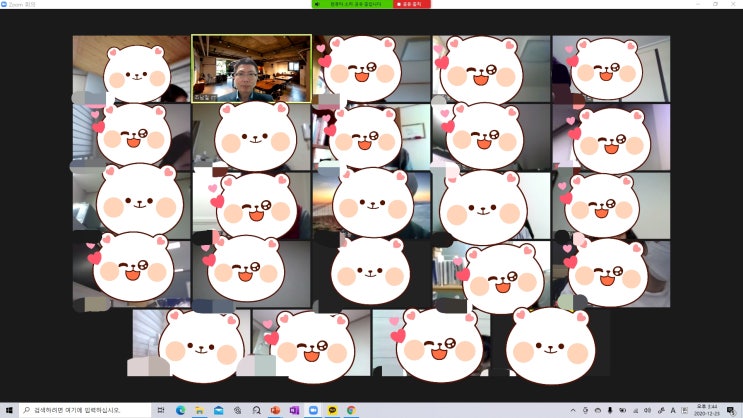Click the red stop share button
This screenshot has height=418, width=743.
click(x=411, y=4)
